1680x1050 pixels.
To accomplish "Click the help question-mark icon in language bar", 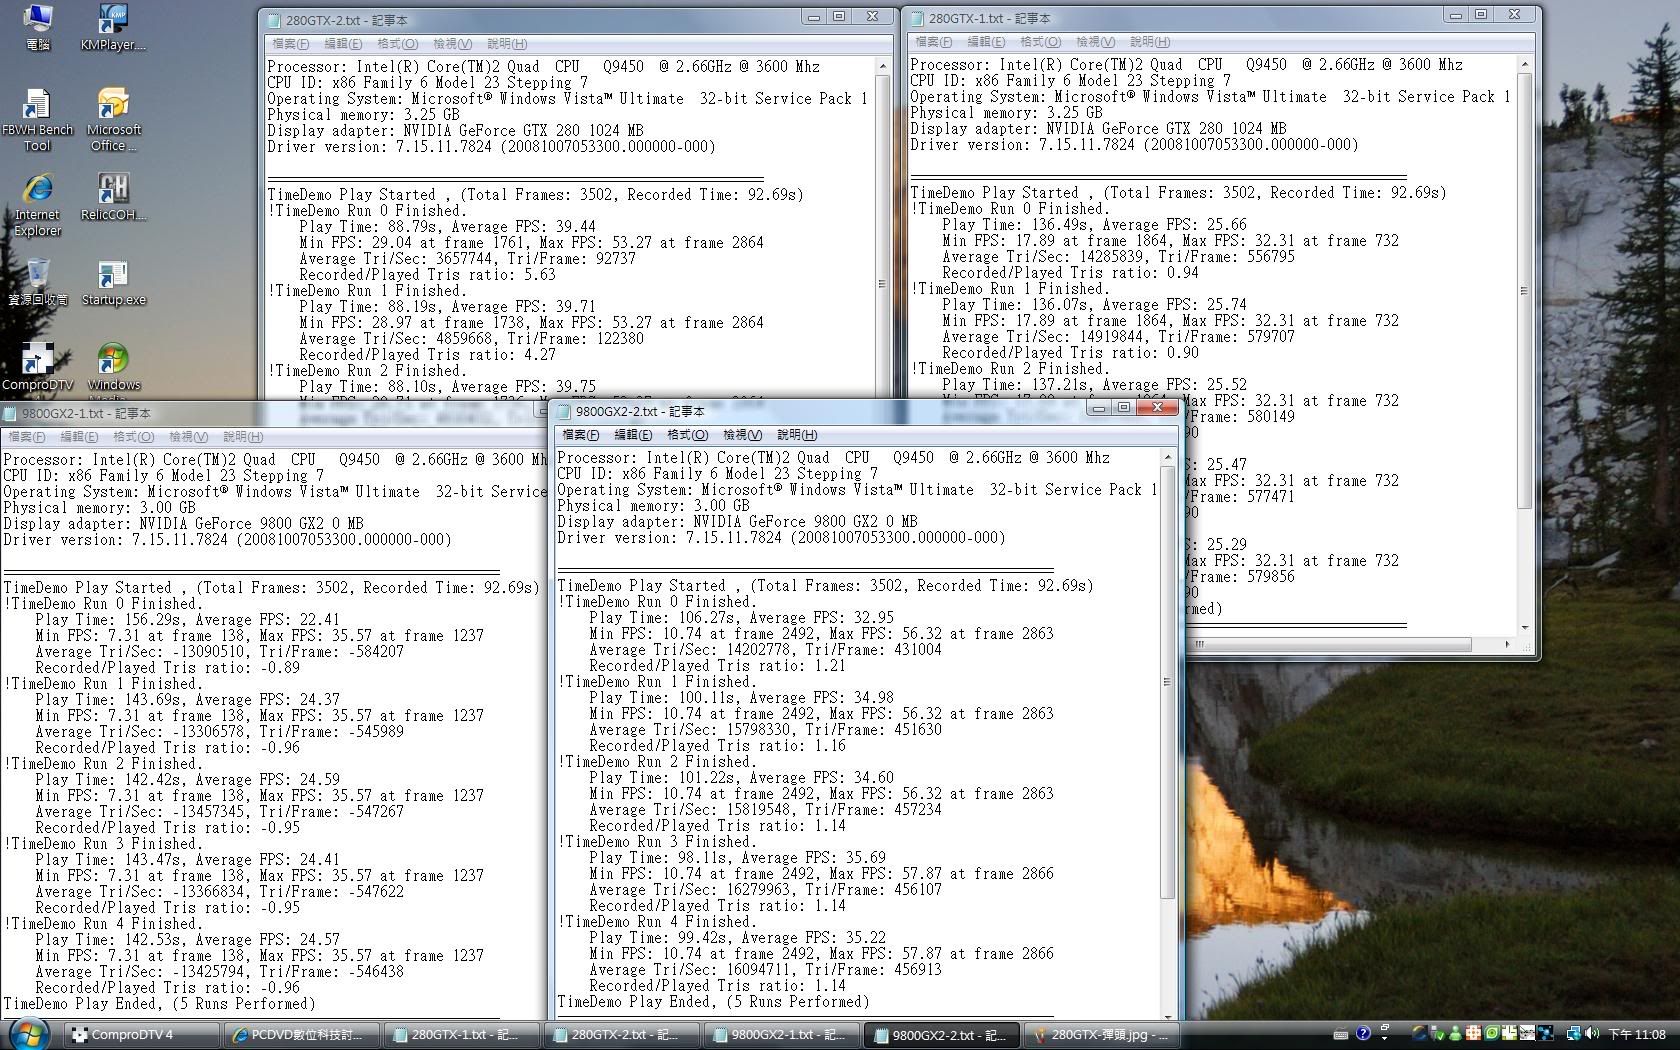I will [1363, 1035].
